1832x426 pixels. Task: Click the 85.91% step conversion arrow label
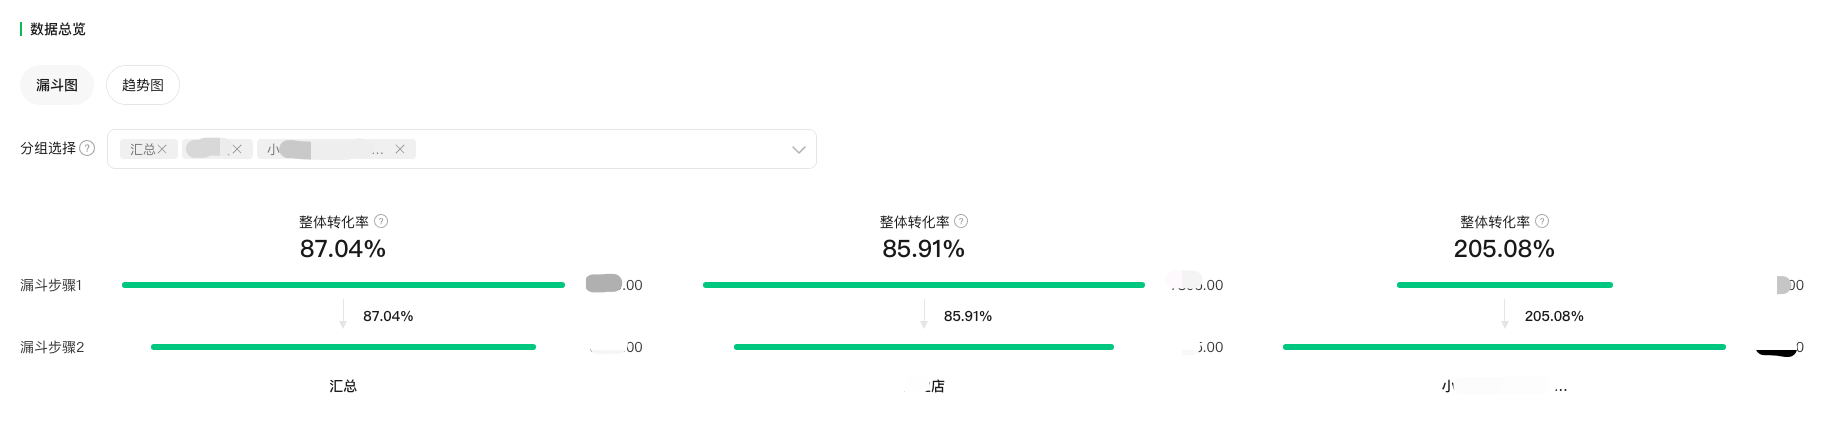pos(968,316)
